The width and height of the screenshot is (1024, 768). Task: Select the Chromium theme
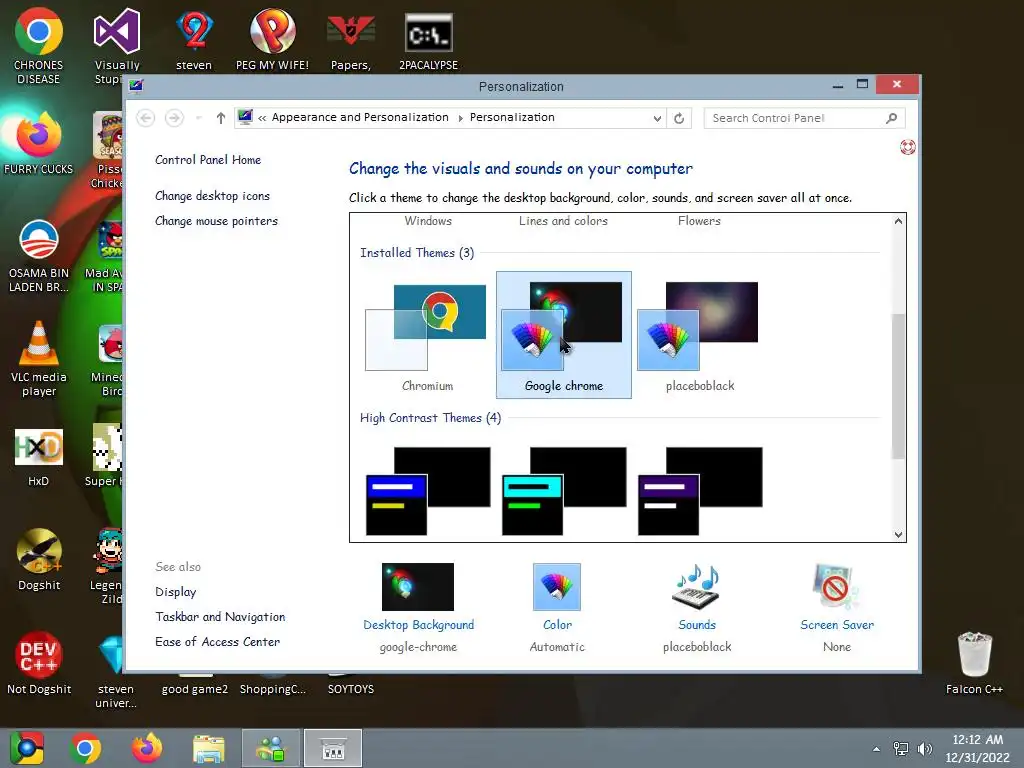[427, 334]
